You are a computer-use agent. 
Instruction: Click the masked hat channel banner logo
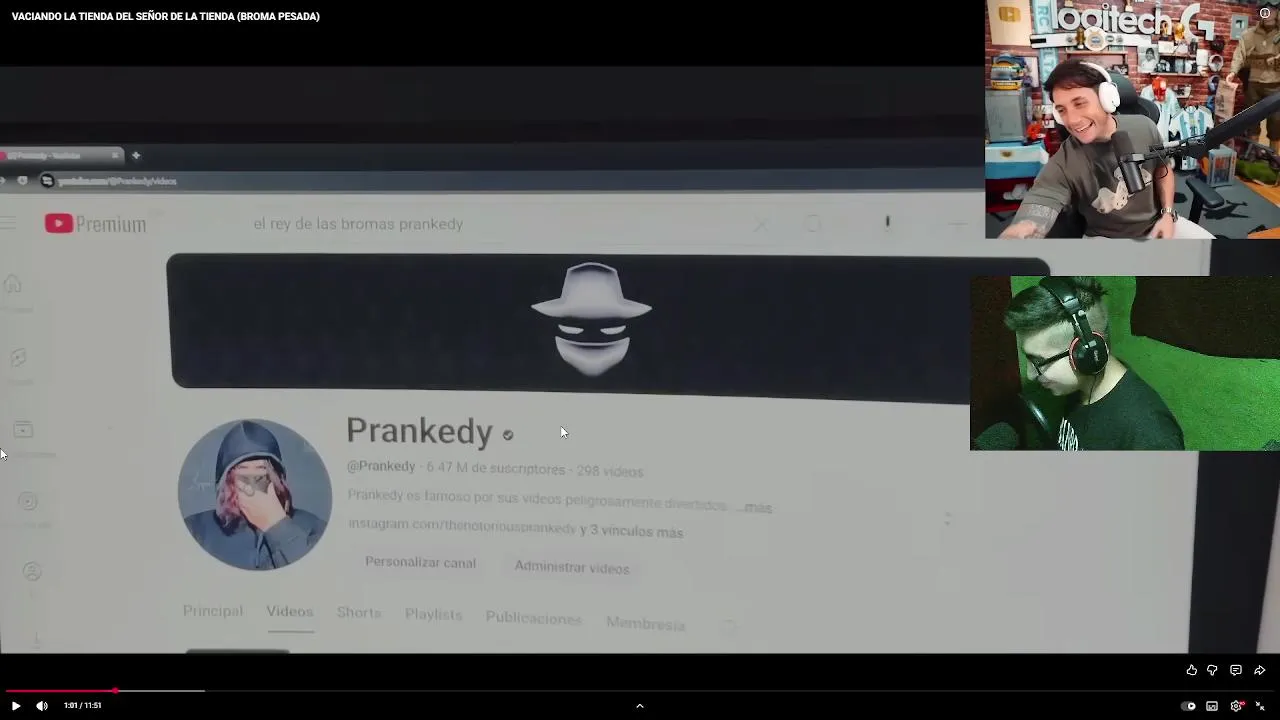591,320
